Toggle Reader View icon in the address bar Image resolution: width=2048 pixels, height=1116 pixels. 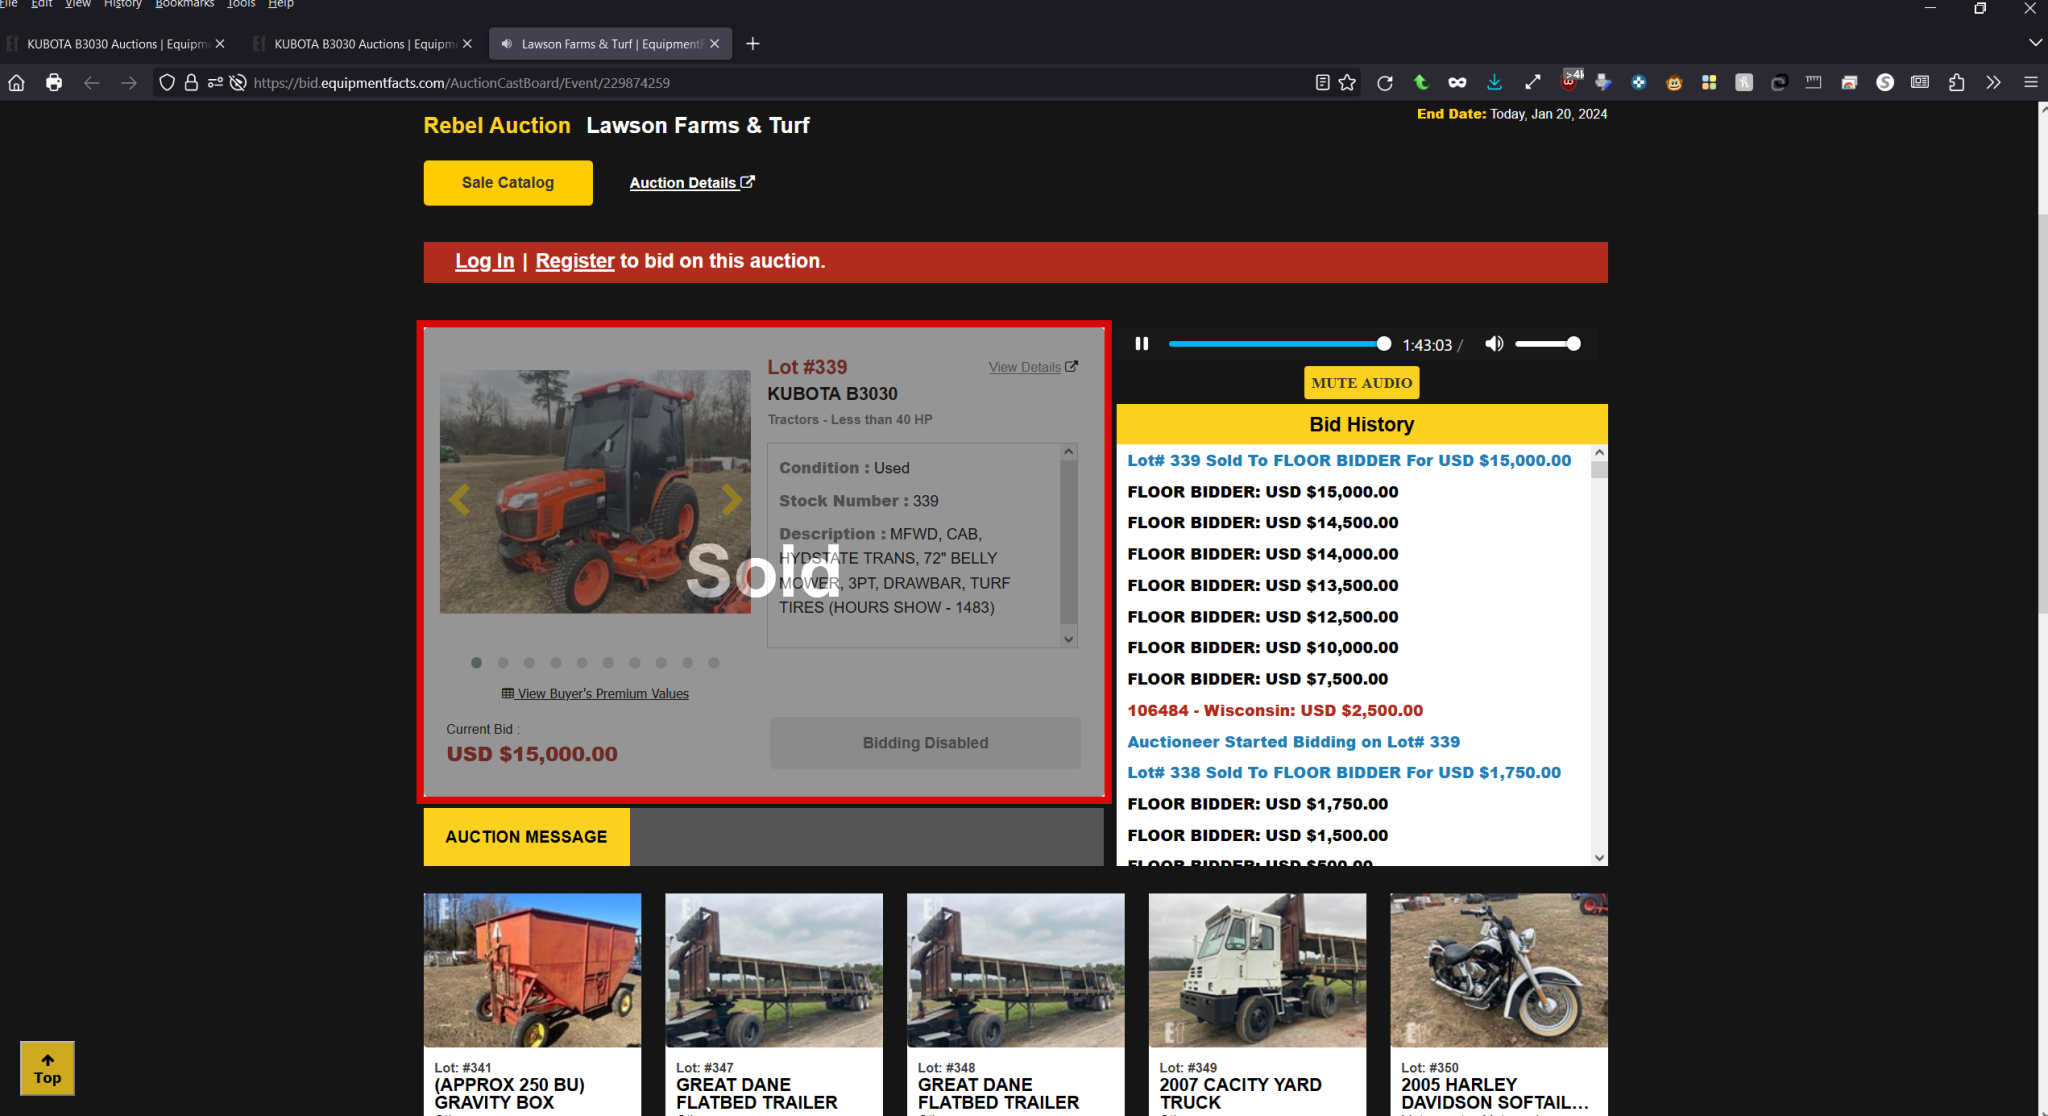pos(1322,83)
